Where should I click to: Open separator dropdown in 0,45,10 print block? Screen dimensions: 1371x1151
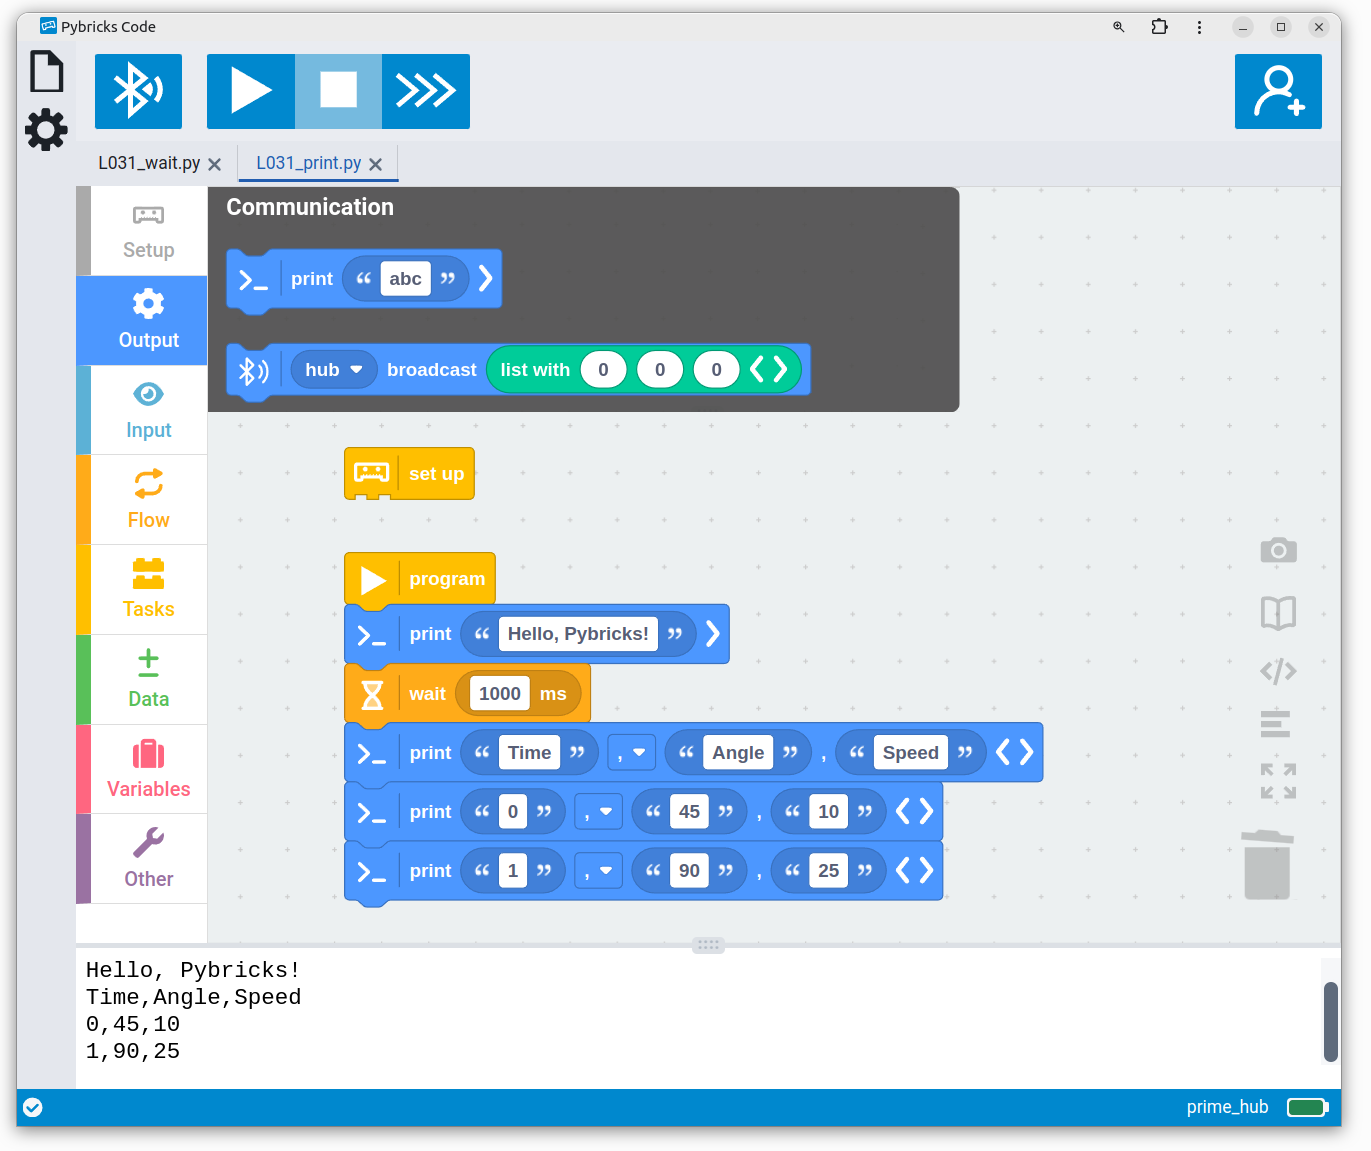[599, 812]
